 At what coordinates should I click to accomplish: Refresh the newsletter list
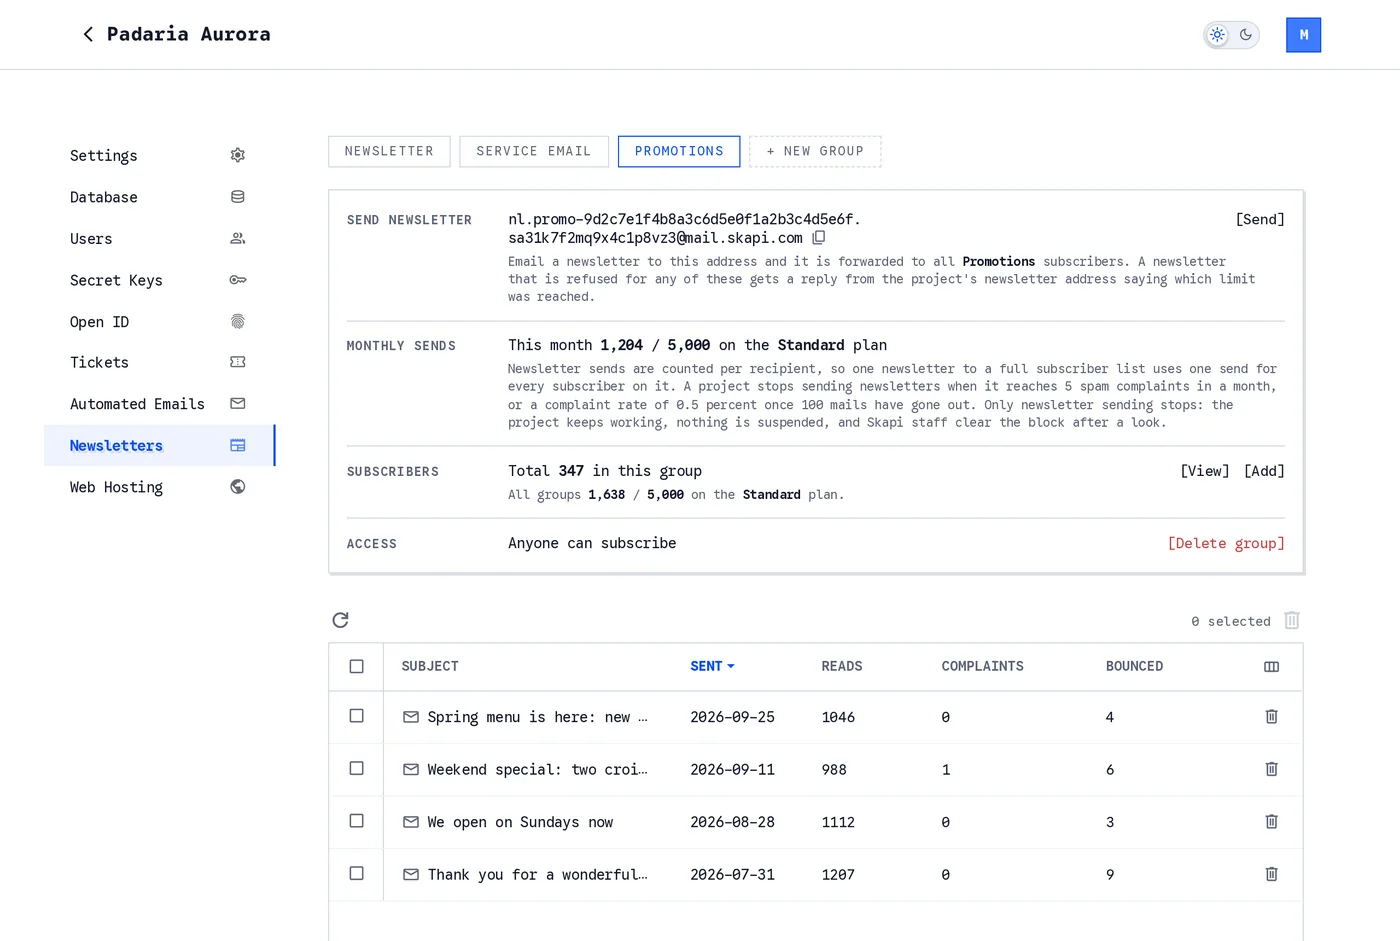point(340,620)
